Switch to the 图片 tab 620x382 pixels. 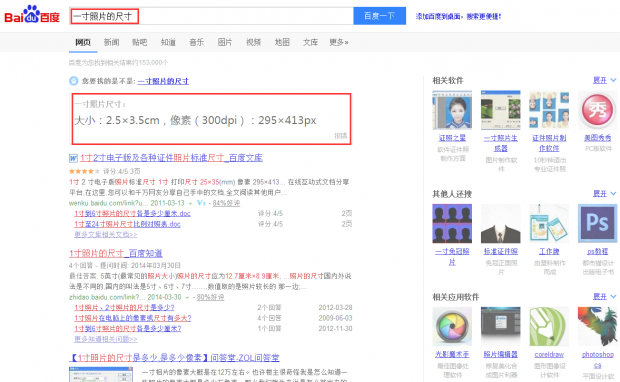click(225, 42)
